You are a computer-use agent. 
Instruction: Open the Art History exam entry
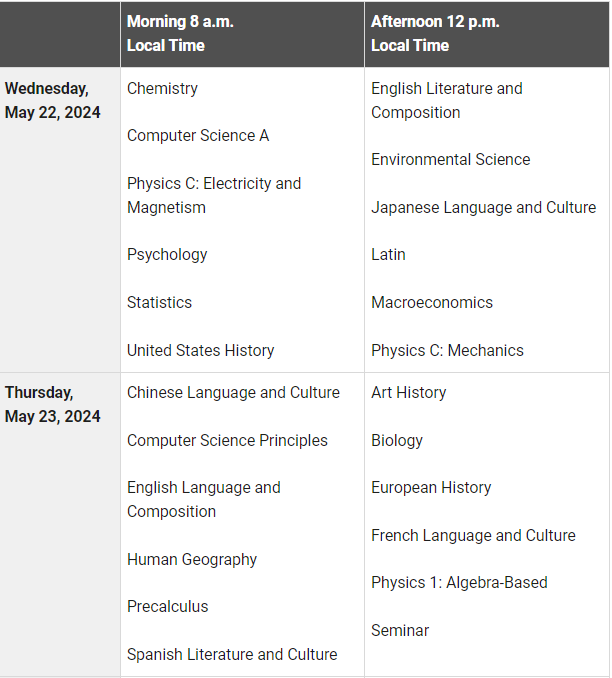click(408, 393)
